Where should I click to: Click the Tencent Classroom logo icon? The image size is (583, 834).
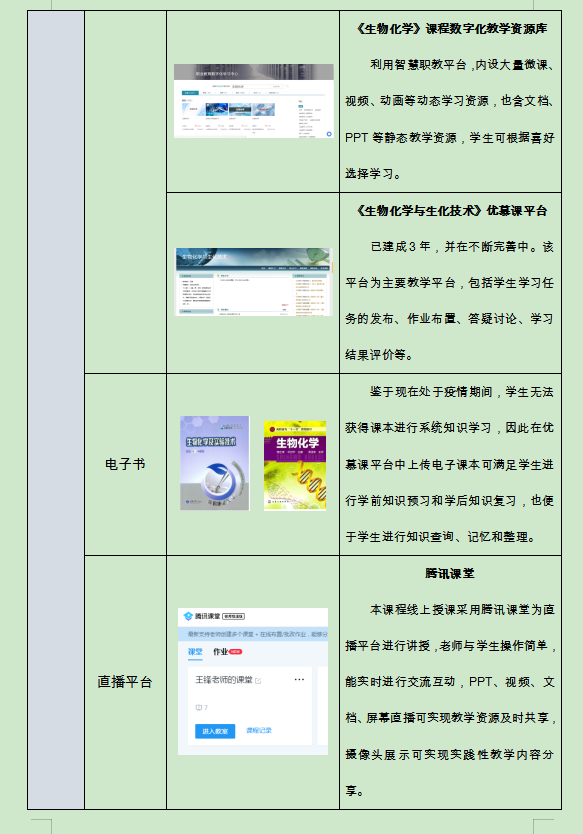[188, 616]
